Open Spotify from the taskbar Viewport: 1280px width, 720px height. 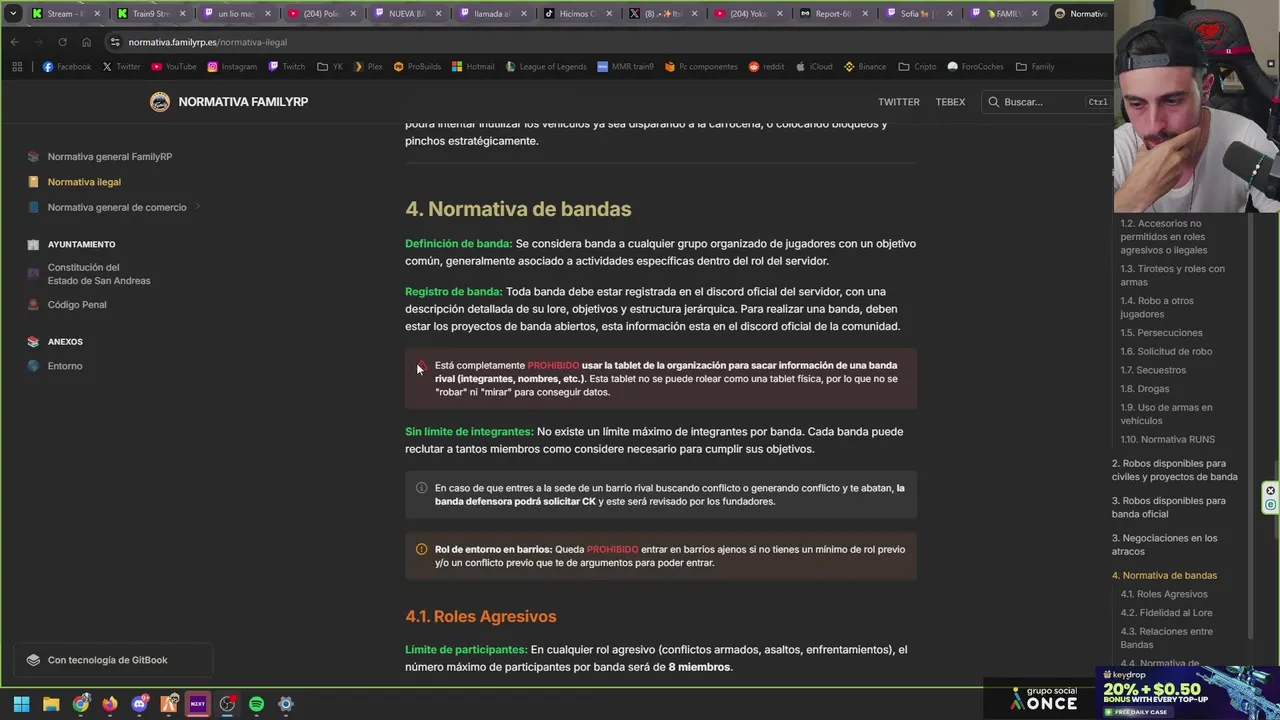click(x=256, y=704)
